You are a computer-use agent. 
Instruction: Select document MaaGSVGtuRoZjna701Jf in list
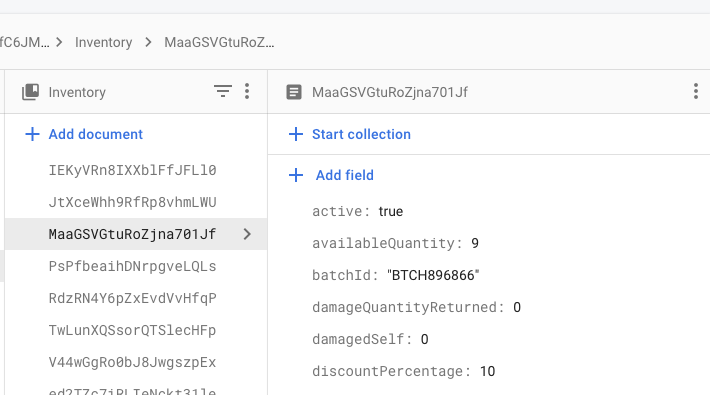tap(136, 234)
